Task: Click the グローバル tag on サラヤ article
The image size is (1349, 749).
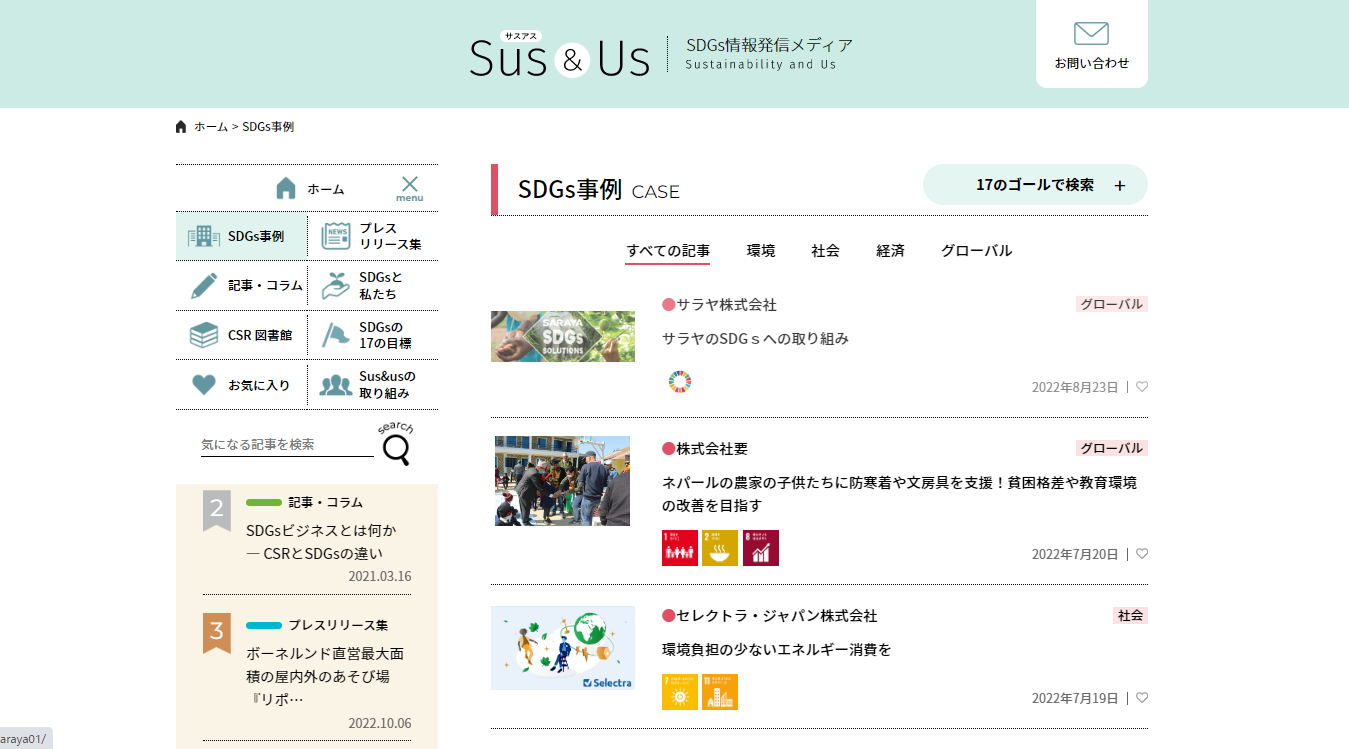Action: (x=1112, y=304)
